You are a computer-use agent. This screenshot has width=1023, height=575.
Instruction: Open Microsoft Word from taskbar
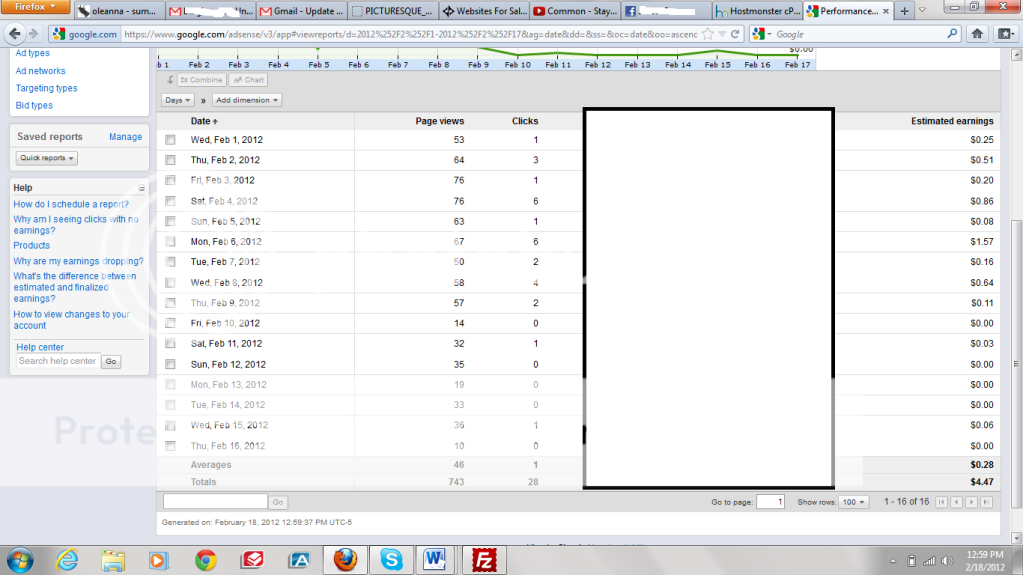coord(435,560)
